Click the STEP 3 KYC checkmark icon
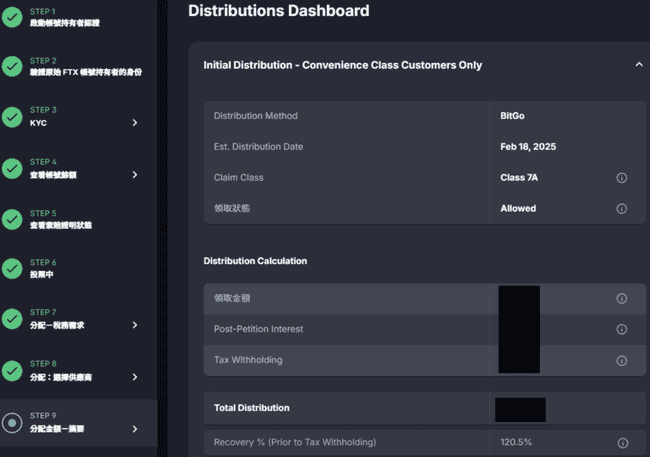 [x=12, y=117]
